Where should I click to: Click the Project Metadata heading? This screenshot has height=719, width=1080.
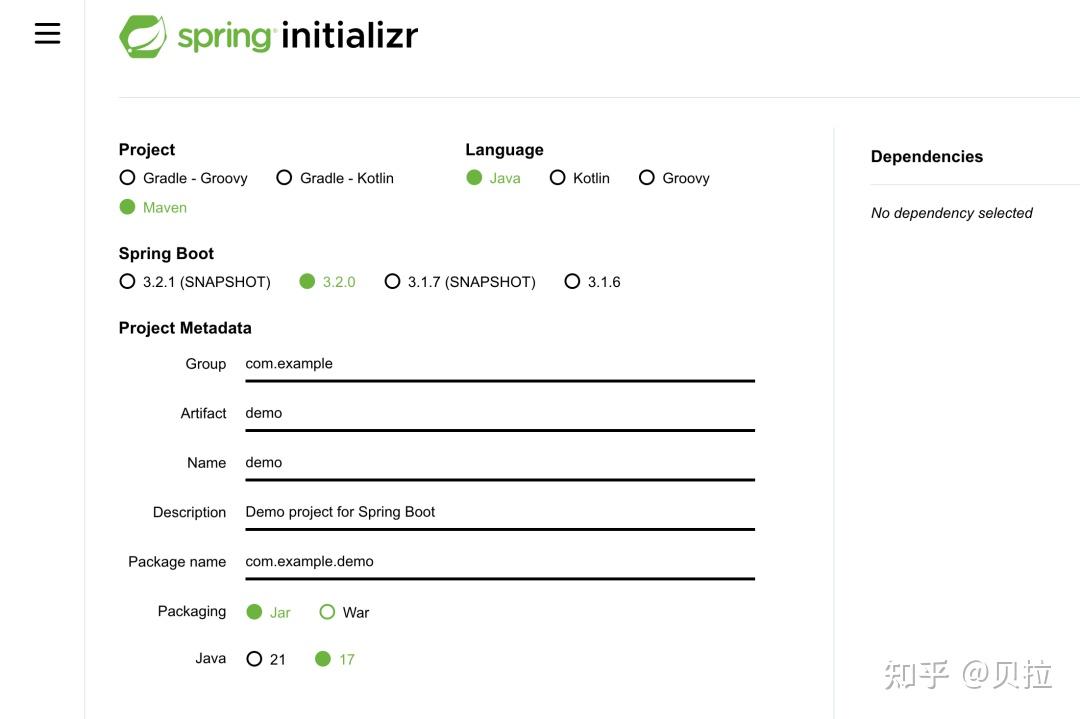(185, 328)
